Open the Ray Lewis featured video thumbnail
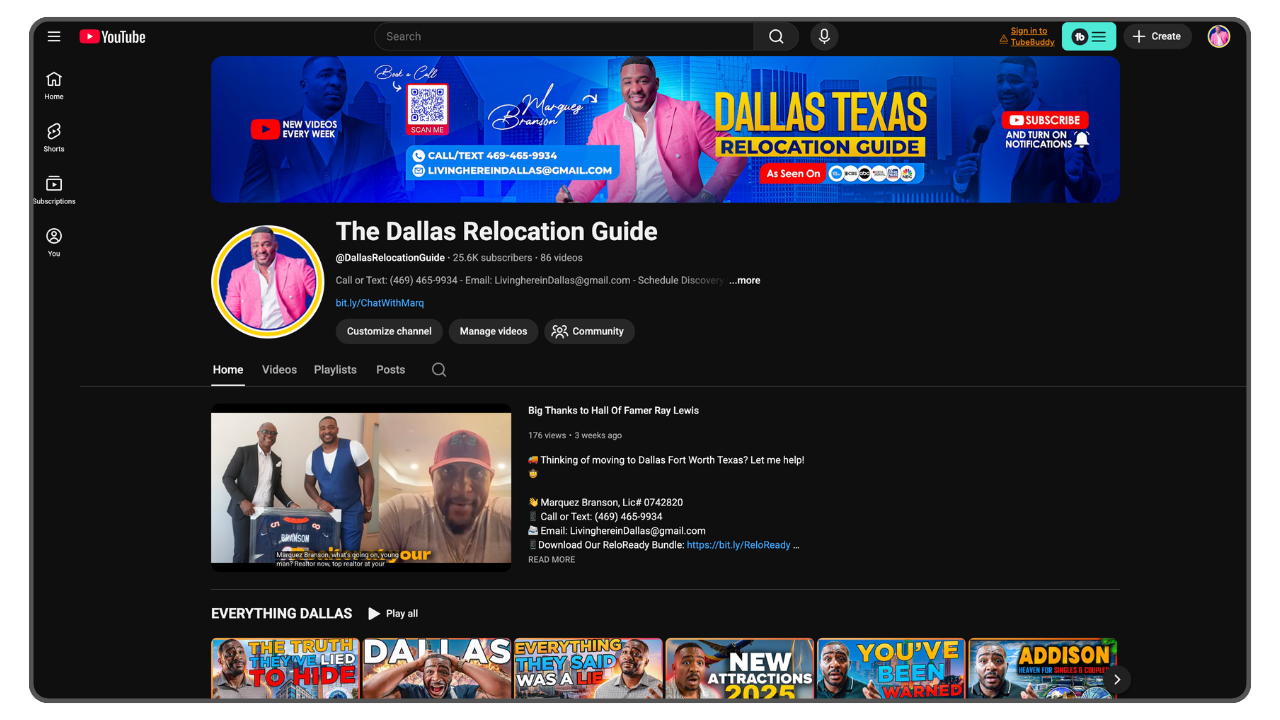 361,488
